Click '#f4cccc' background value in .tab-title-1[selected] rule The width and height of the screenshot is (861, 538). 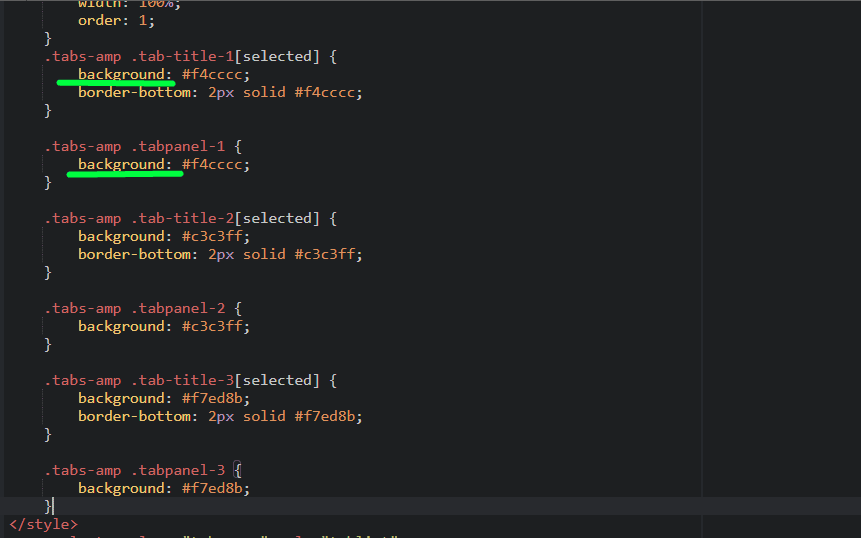(x=212, y=74)
